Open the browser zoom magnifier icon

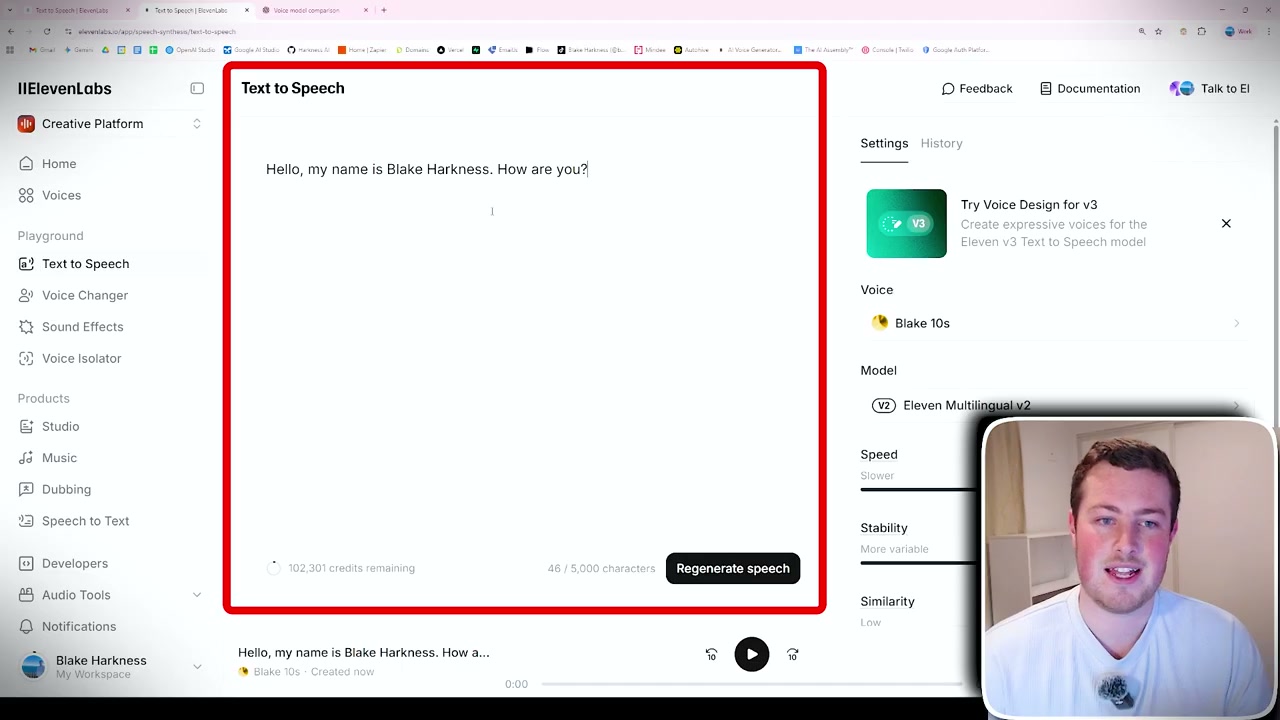1142,31
